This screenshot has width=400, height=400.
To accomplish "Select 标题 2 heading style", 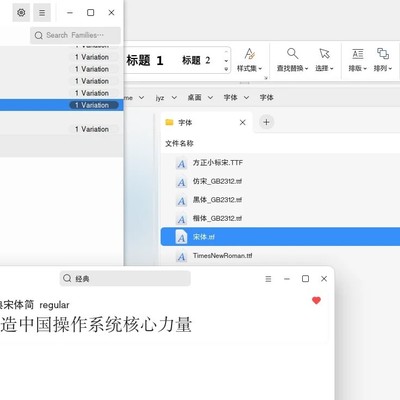I will [196, 60].
